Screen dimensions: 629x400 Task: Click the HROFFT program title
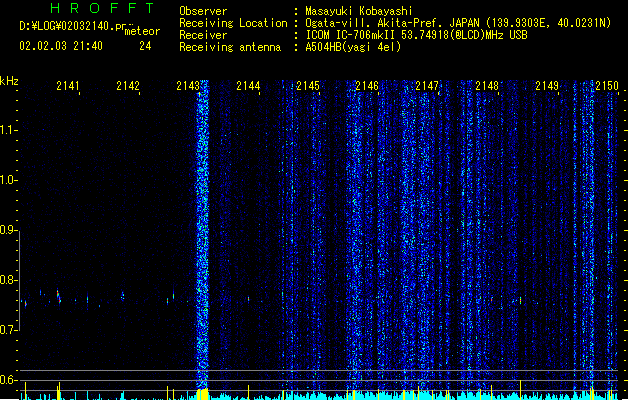[103, 8]
